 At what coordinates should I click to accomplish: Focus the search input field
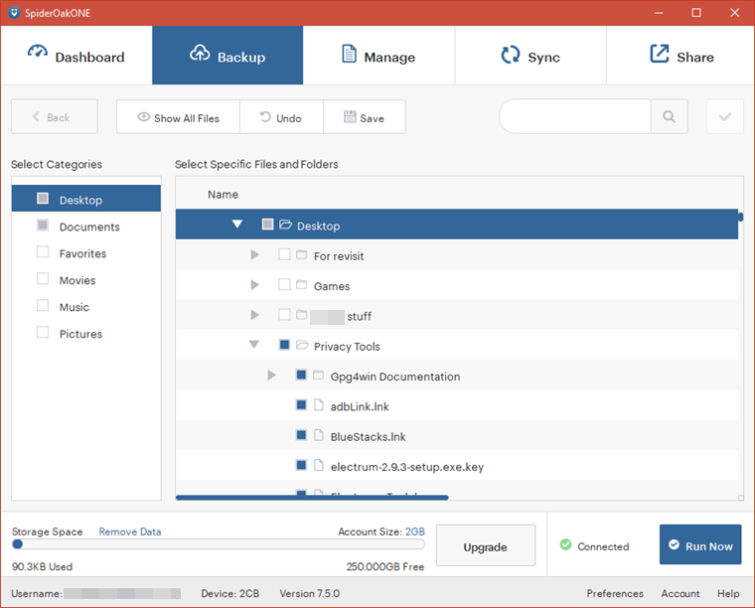point(575,116)
